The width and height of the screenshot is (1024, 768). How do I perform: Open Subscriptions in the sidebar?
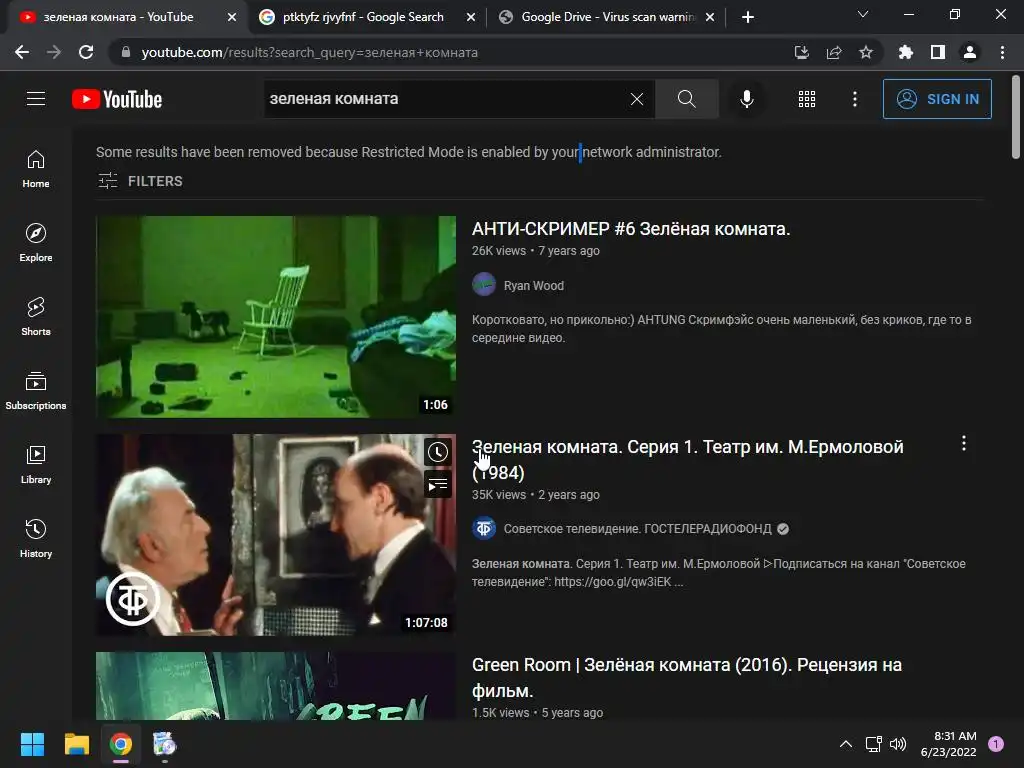click(36, 391)
